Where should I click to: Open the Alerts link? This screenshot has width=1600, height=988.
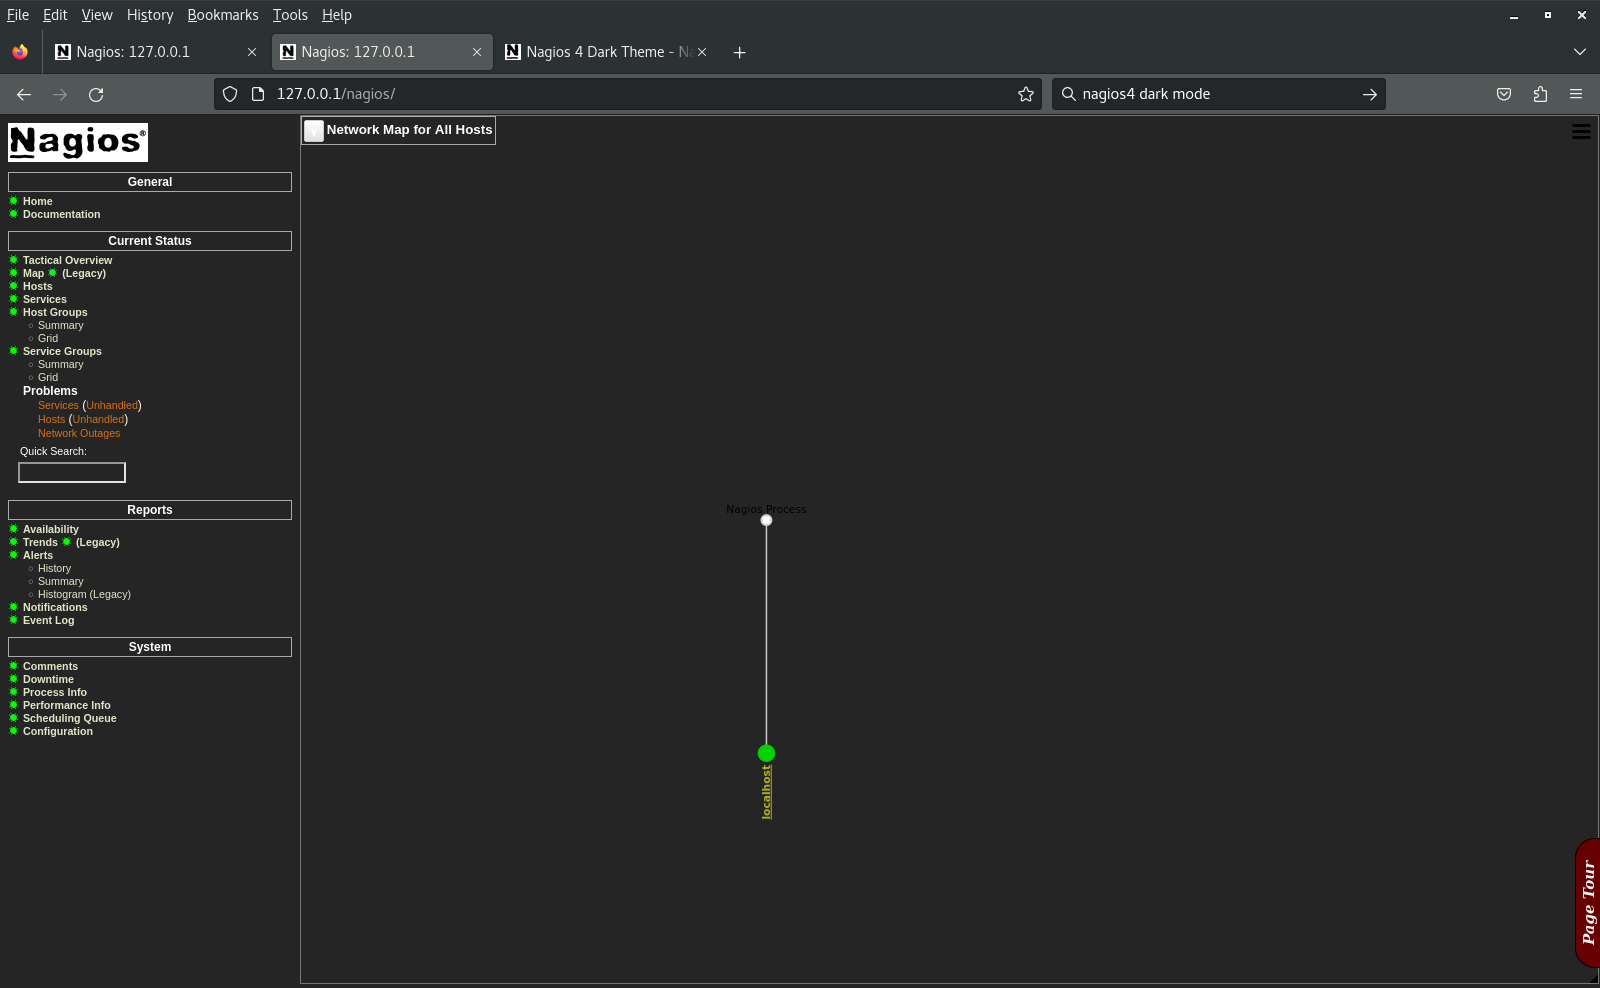(38, 555)
